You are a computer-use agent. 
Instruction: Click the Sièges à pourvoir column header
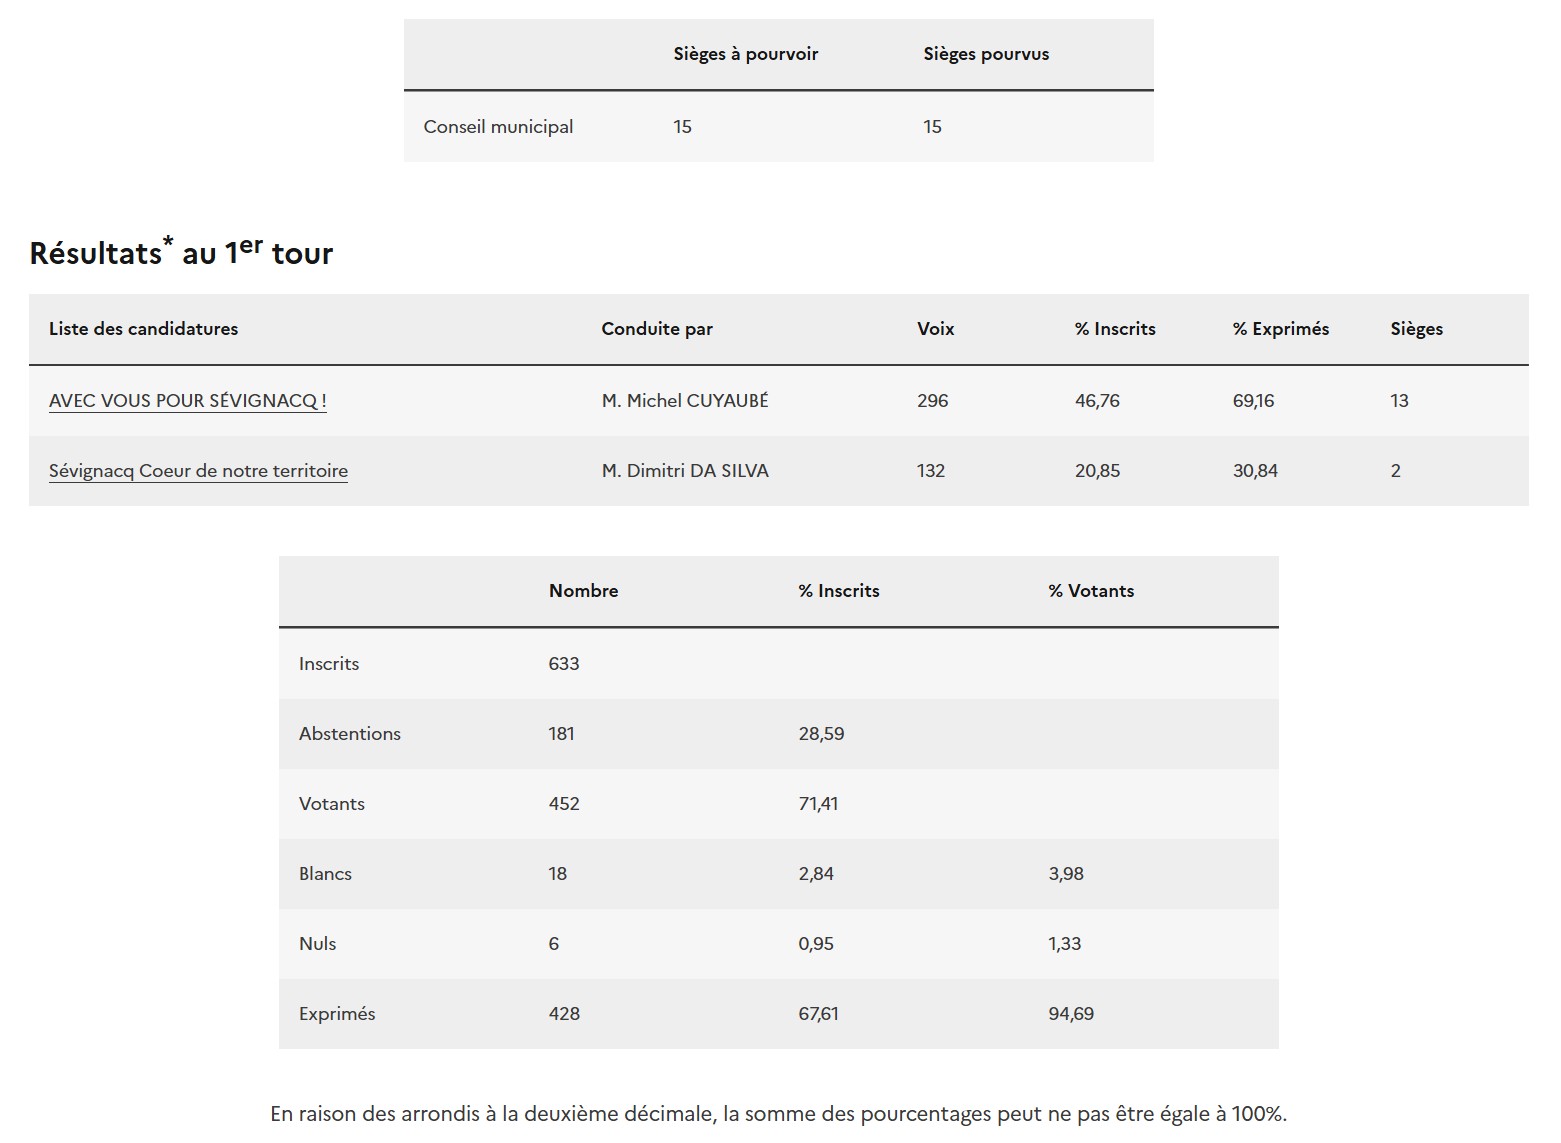(745, 54)
